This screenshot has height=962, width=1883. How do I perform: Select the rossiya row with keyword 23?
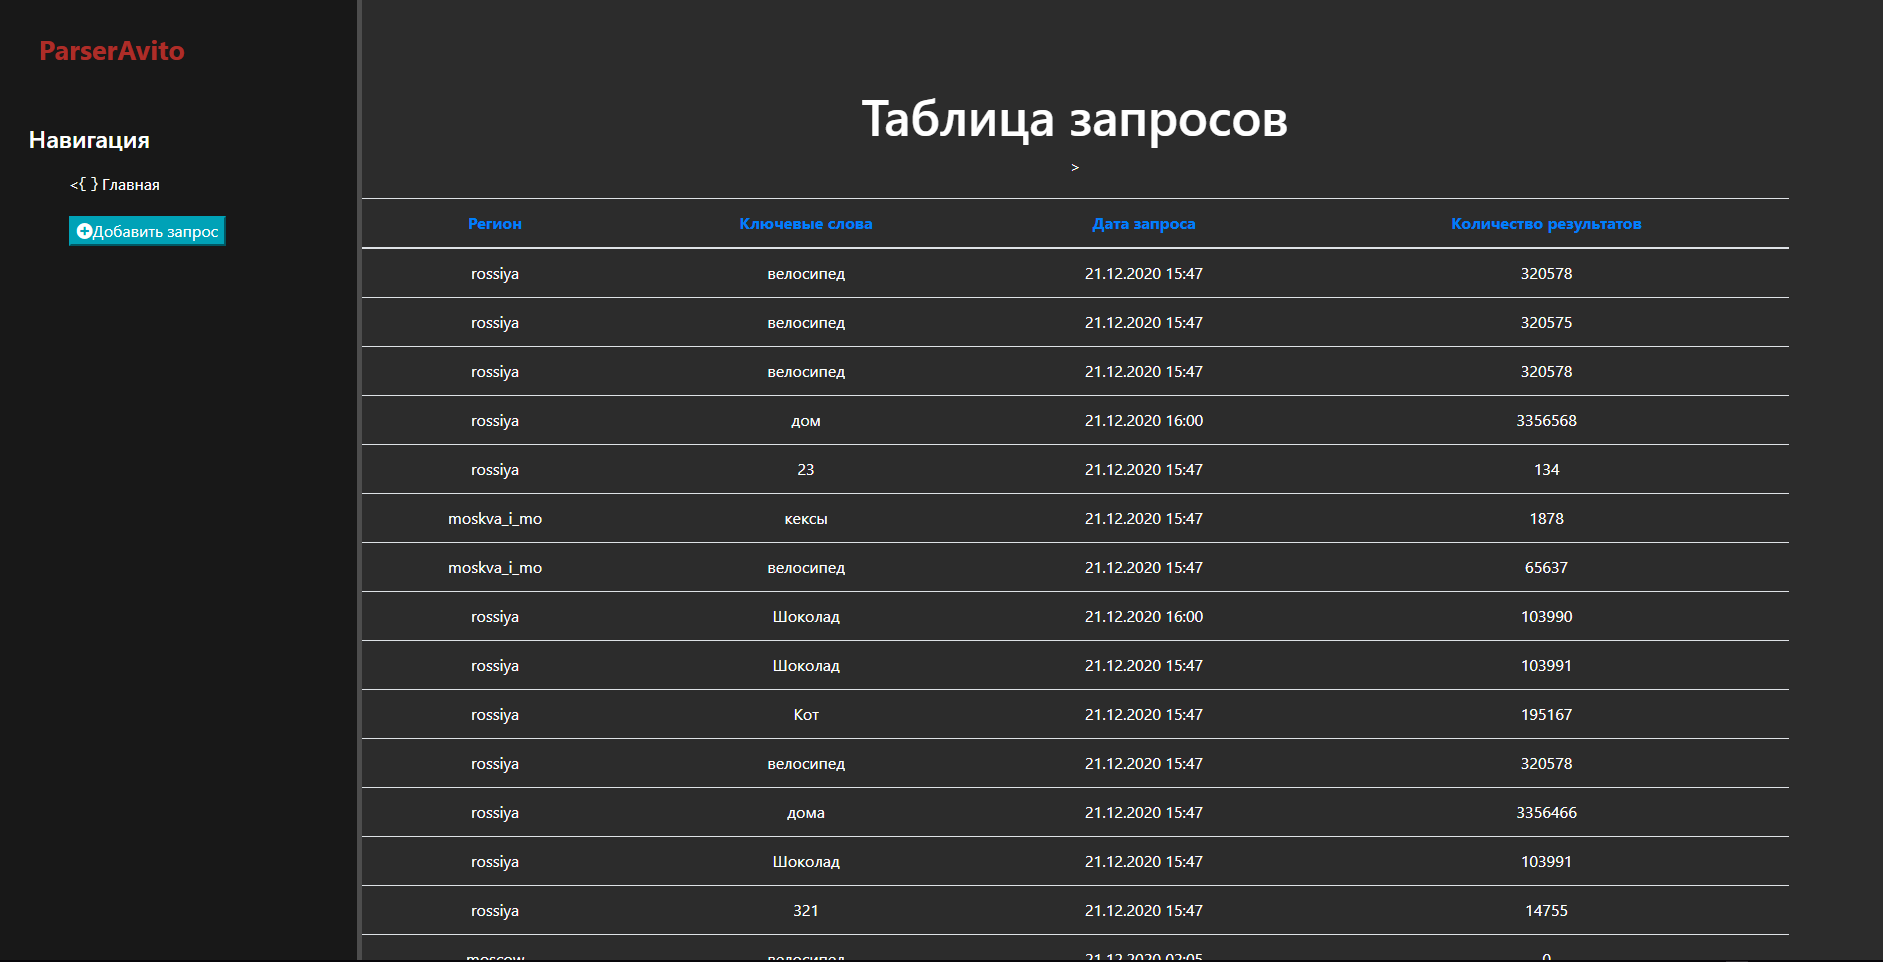[806, 469]
